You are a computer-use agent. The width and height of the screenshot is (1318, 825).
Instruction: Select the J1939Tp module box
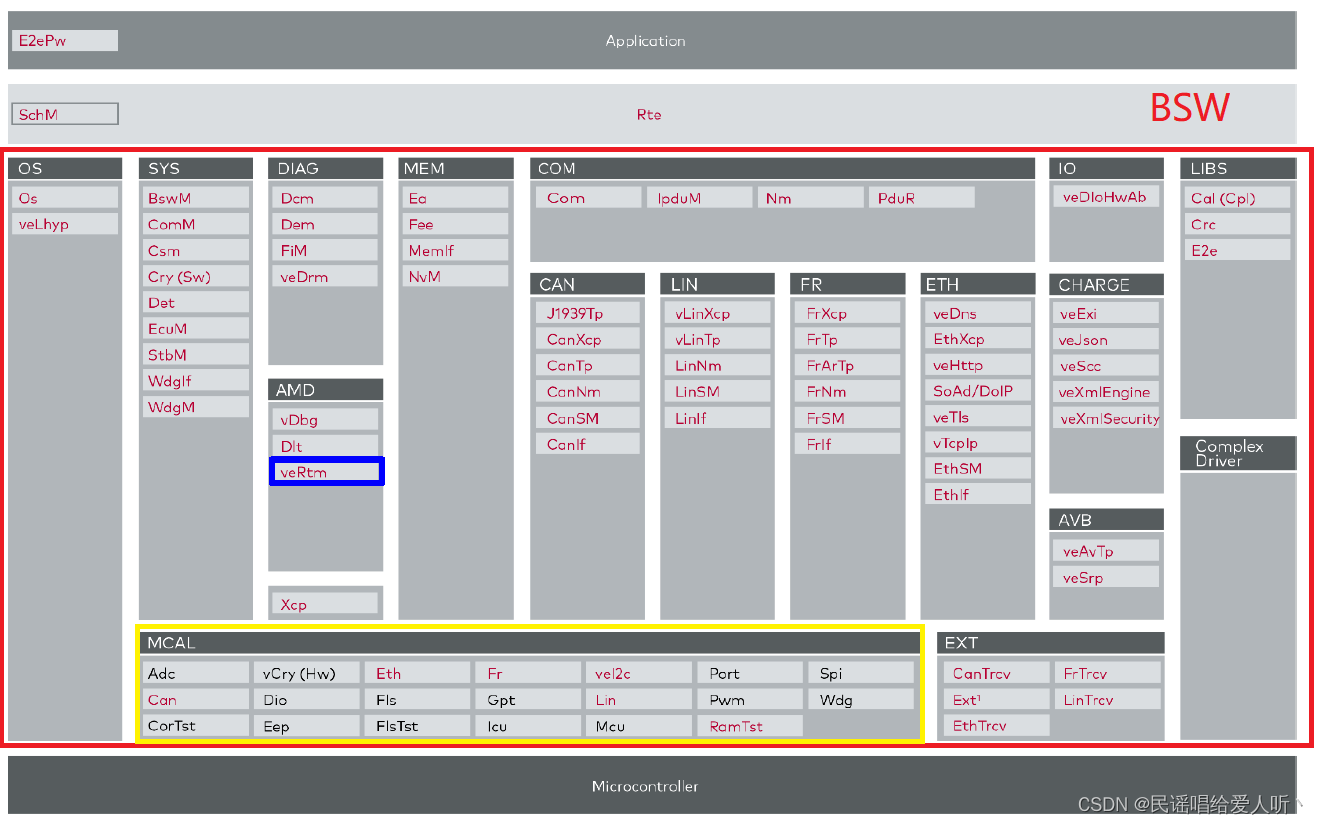point(588,313)
